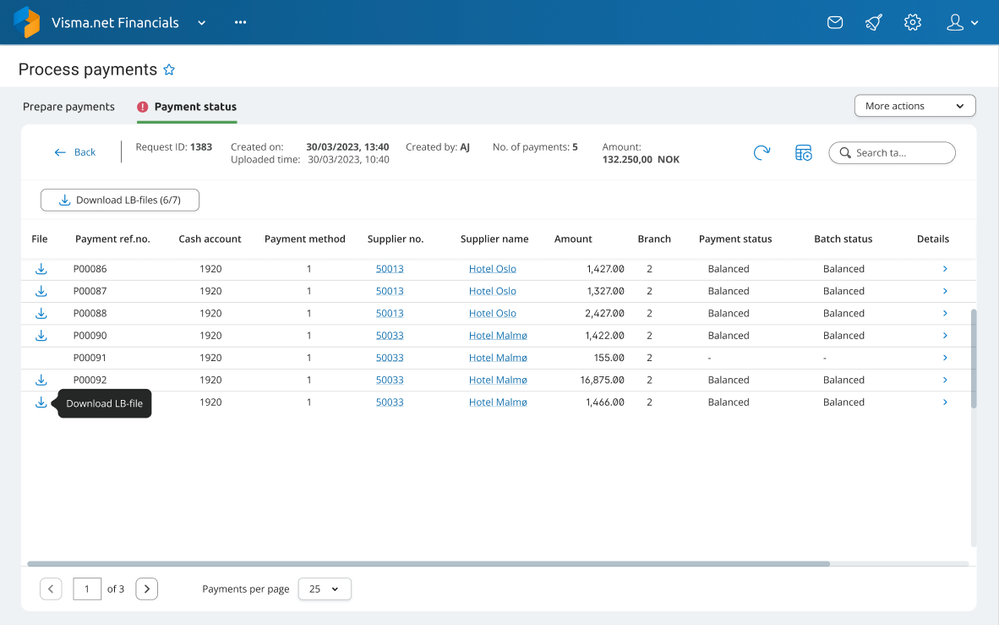Add Process payments to favorites star
The width and height of the screenshot is (999, 625).
click(x=169, y=69)
